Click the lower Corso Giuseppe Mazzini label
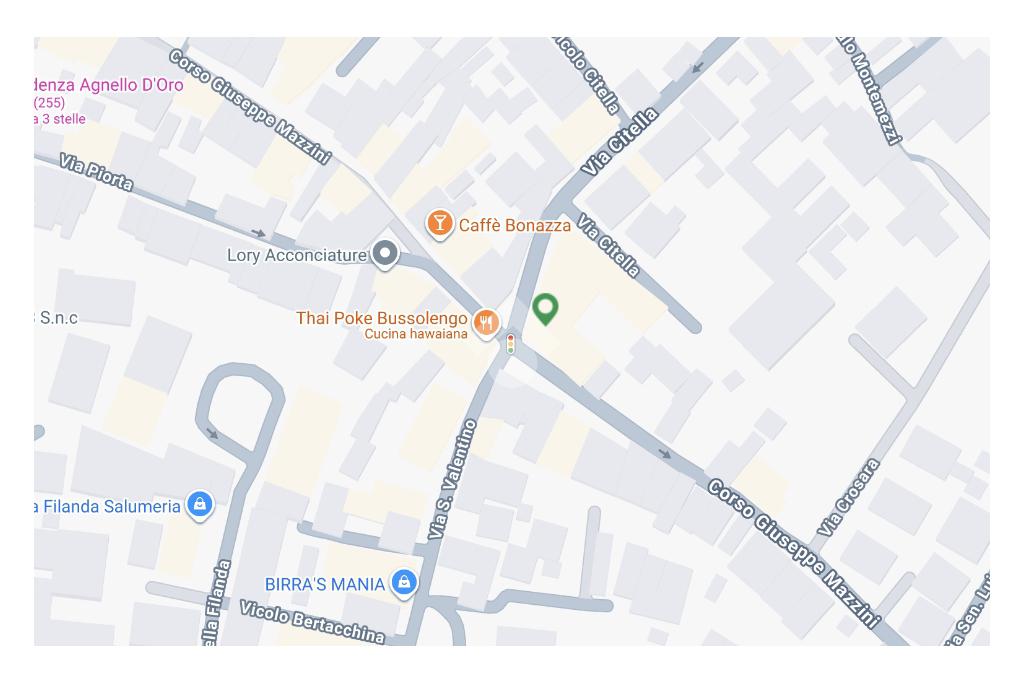 point(794,554)
